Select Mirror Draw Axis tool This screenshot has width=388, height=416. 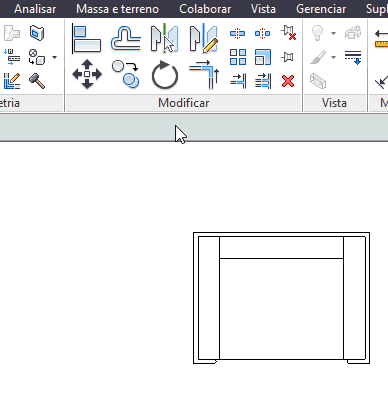click(x=204, y=39)
